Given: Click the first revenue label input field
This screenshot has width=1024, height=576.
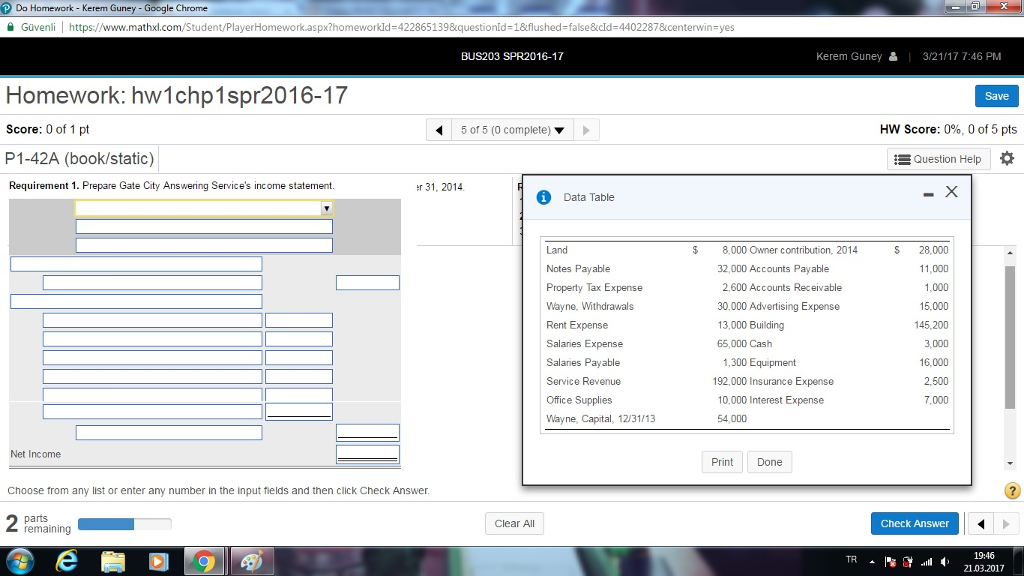Looking at the screenshot, I should click(x=152, y=283).
